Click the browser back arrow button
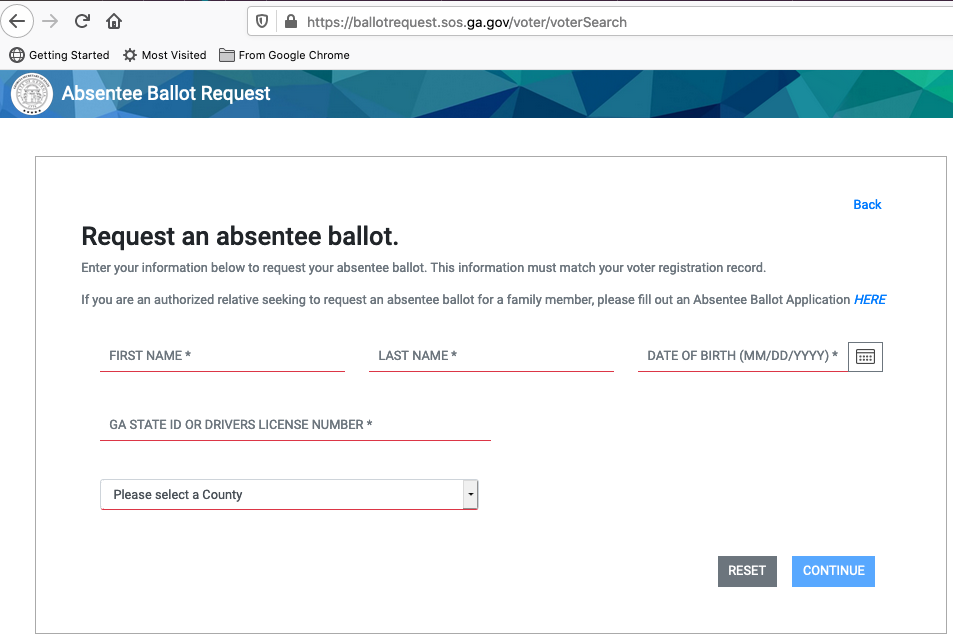Image resolution: width=953 pixels, height=641 pixels. pyautogui.click(x=17, y=21)
